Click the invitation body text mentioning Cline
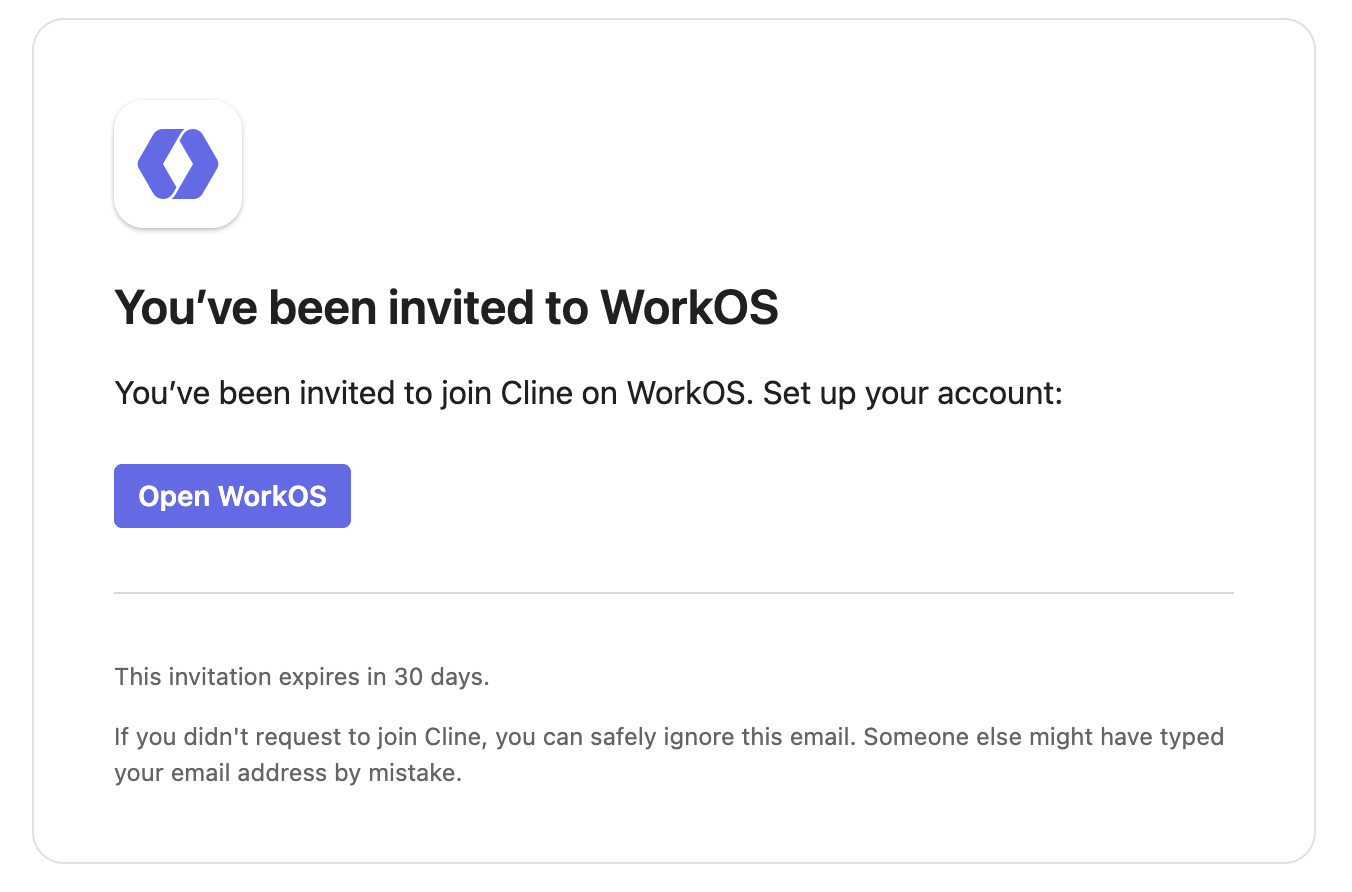Image resolution: width=1352 pixels, height=892 pixels. click(x=589, y=393)
